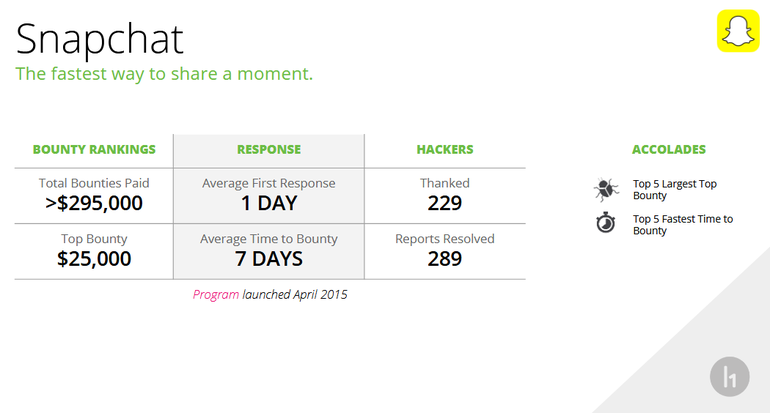Click the bug icon beside Largest Top Bounty
This screenshot has height=413, width=770.
606,190
